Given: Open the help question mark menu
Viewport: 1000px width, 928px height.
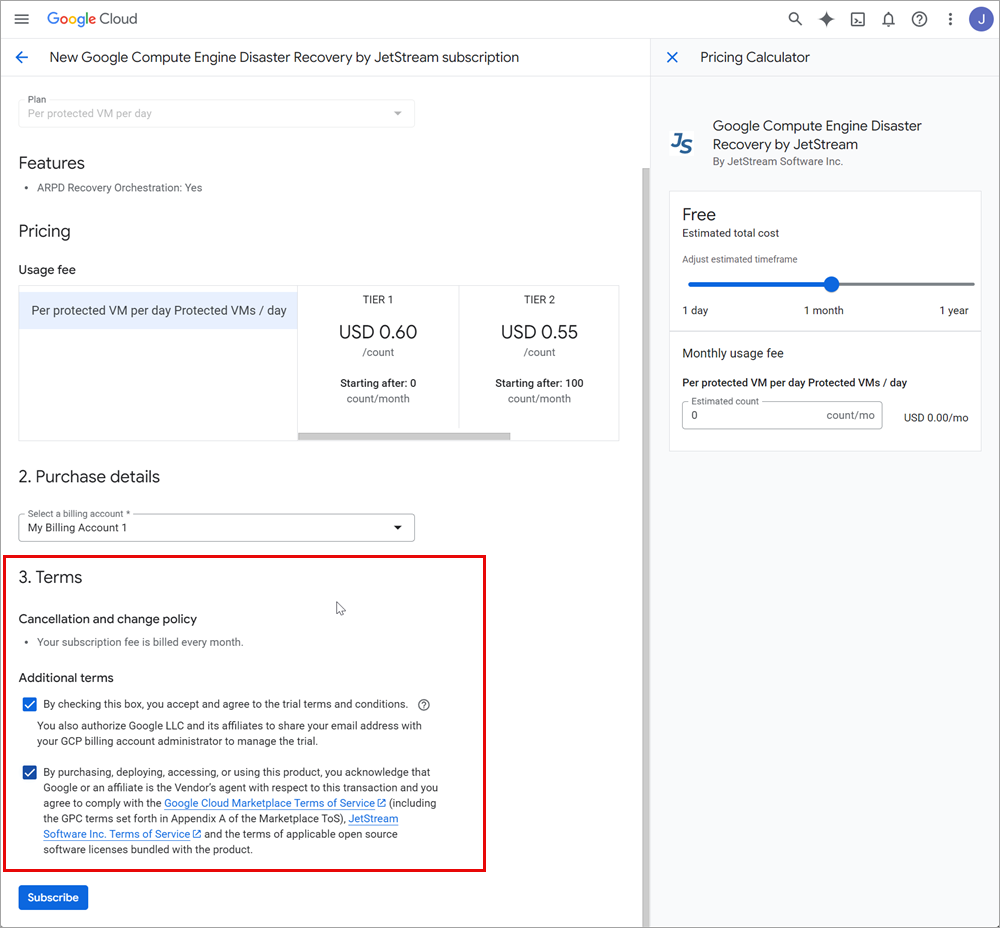Looking at the screenshot, I should click(919, 19).
